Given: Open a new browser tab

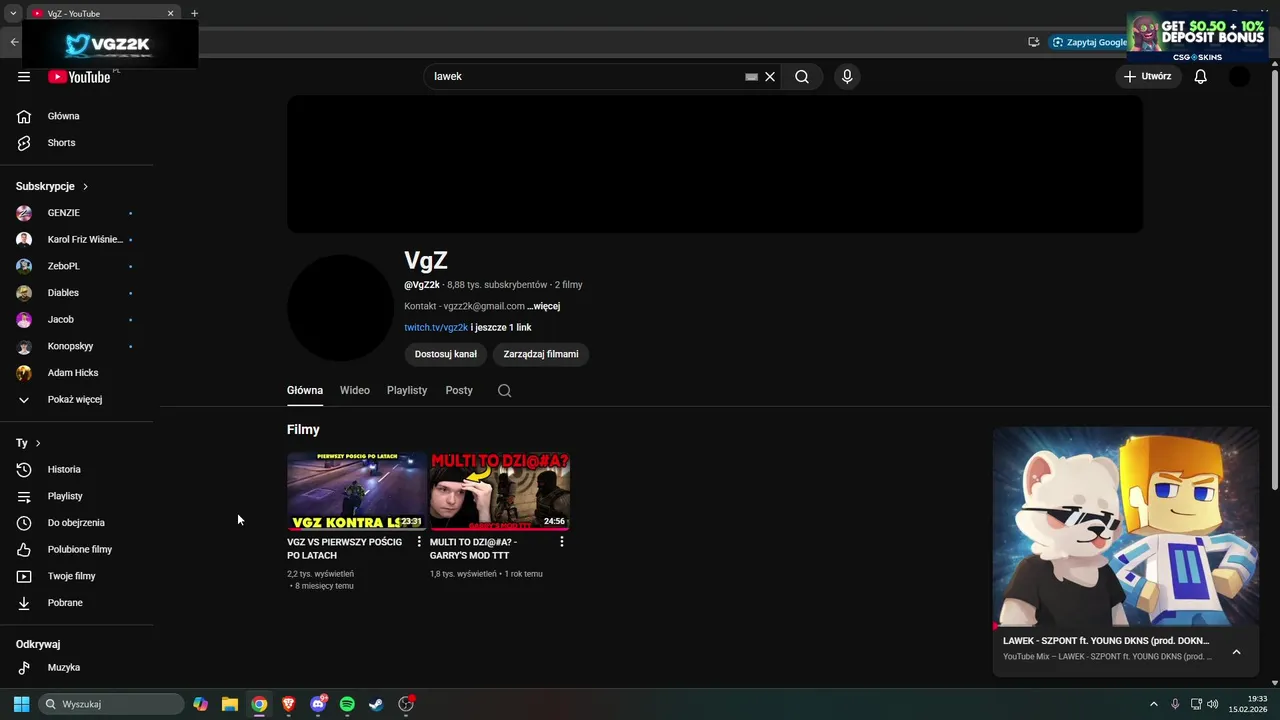Looking at the screenshot, I should (x=194, y=13).
